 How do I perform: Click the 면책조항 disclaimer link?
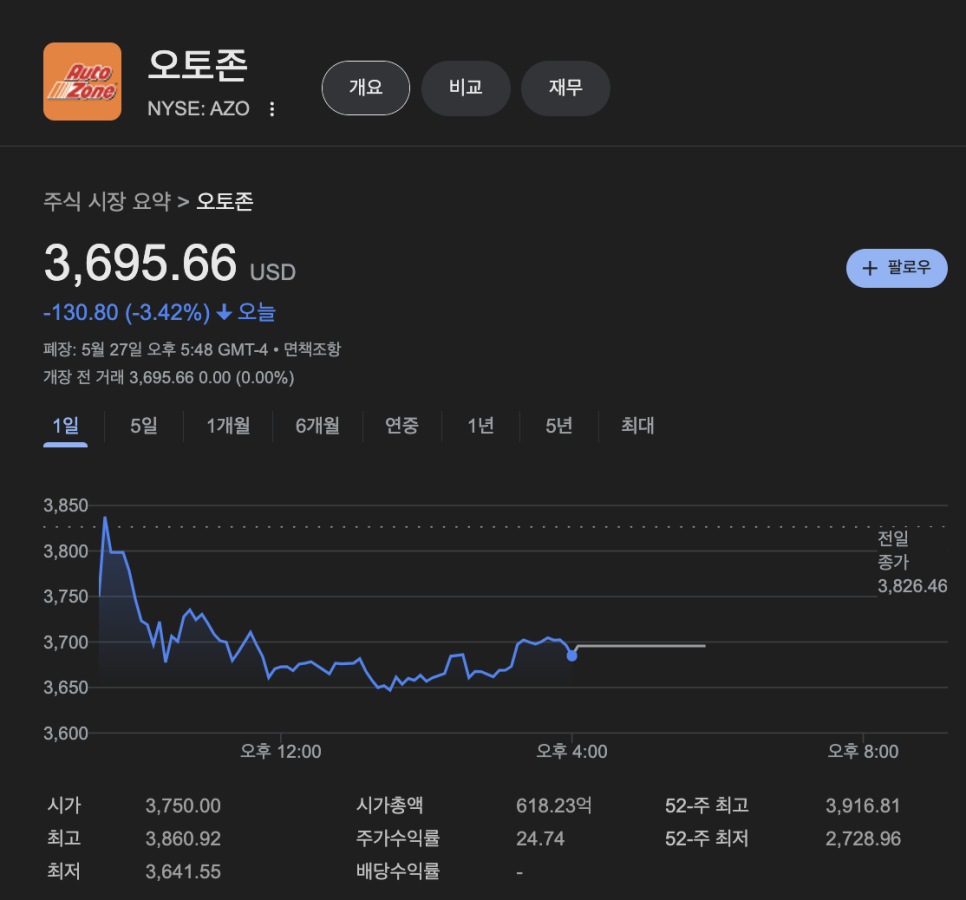312,349
